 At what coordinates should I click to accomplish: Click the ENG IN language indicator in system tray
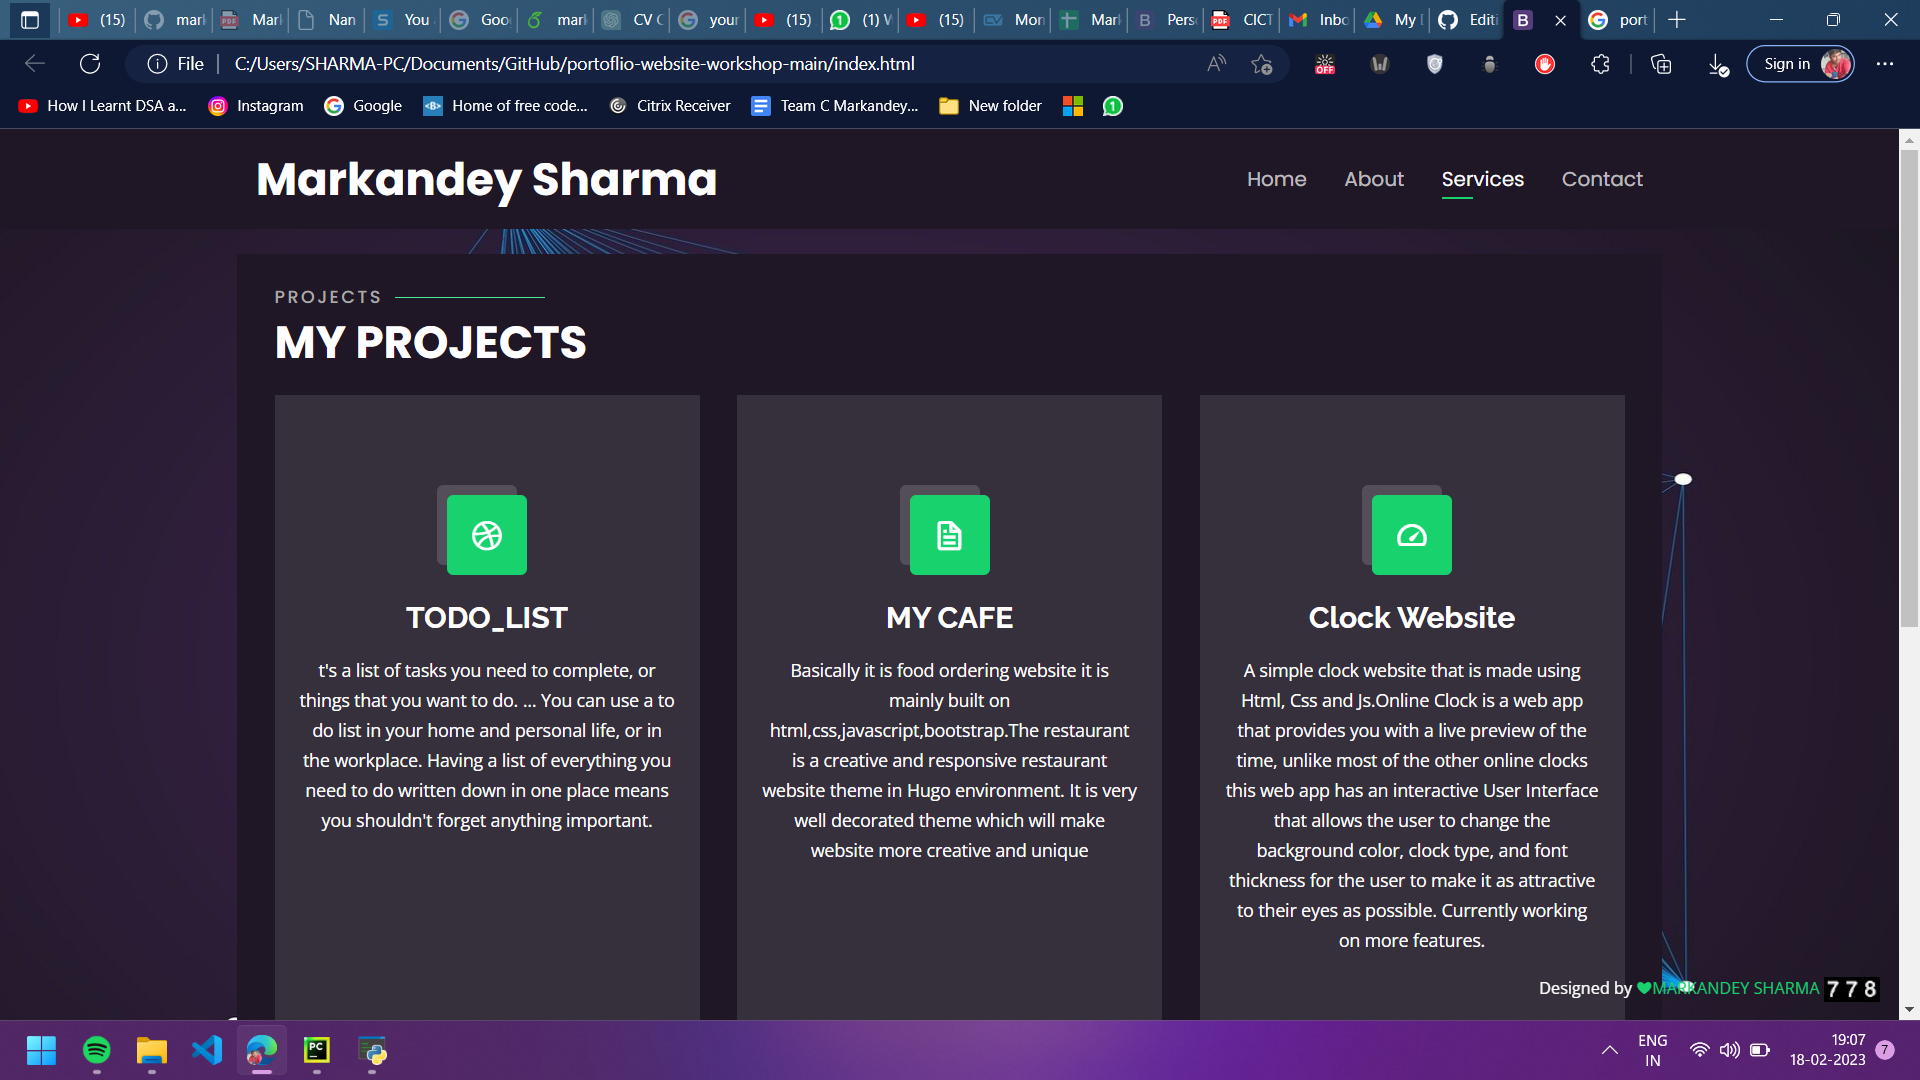(x=1652, y=1050)
